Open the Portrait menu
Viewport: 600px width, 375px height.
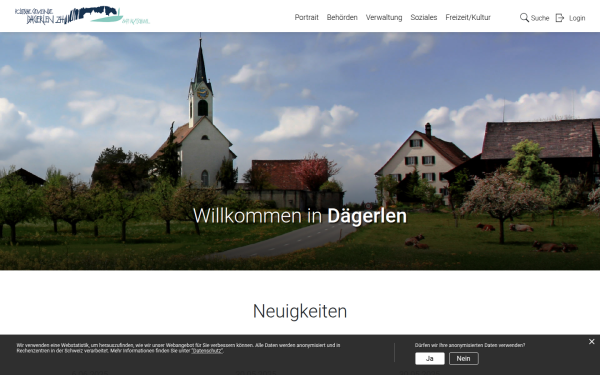coord(307,18)
